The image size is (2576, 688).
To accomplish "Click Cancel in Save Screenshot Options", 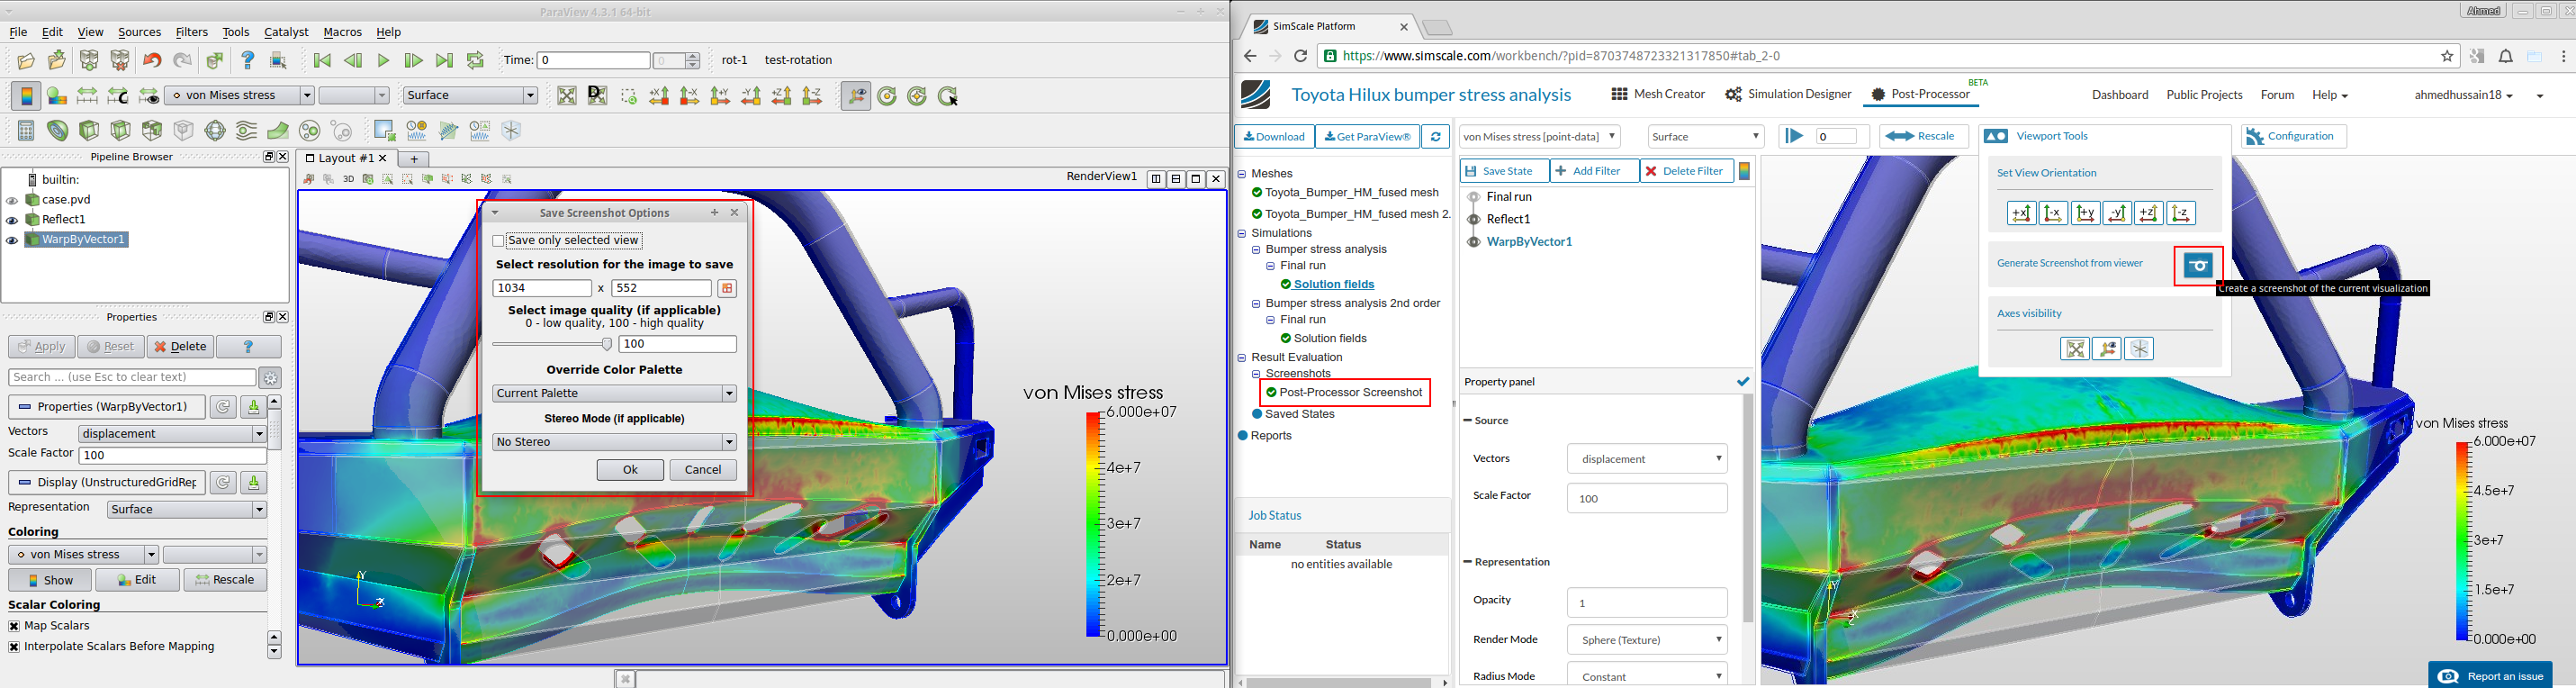I will (703, 470).
